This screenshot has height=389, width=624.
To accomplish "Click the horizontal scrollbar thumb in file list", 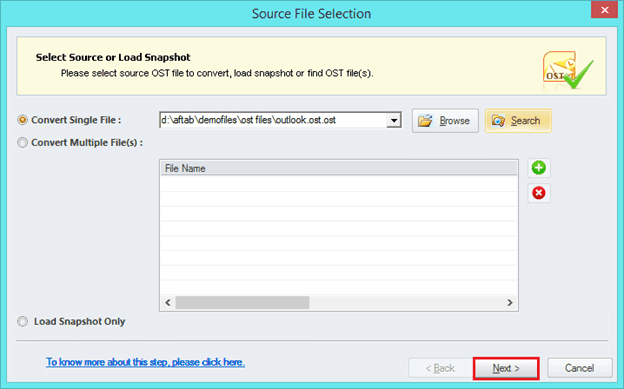I will (242, 303).
